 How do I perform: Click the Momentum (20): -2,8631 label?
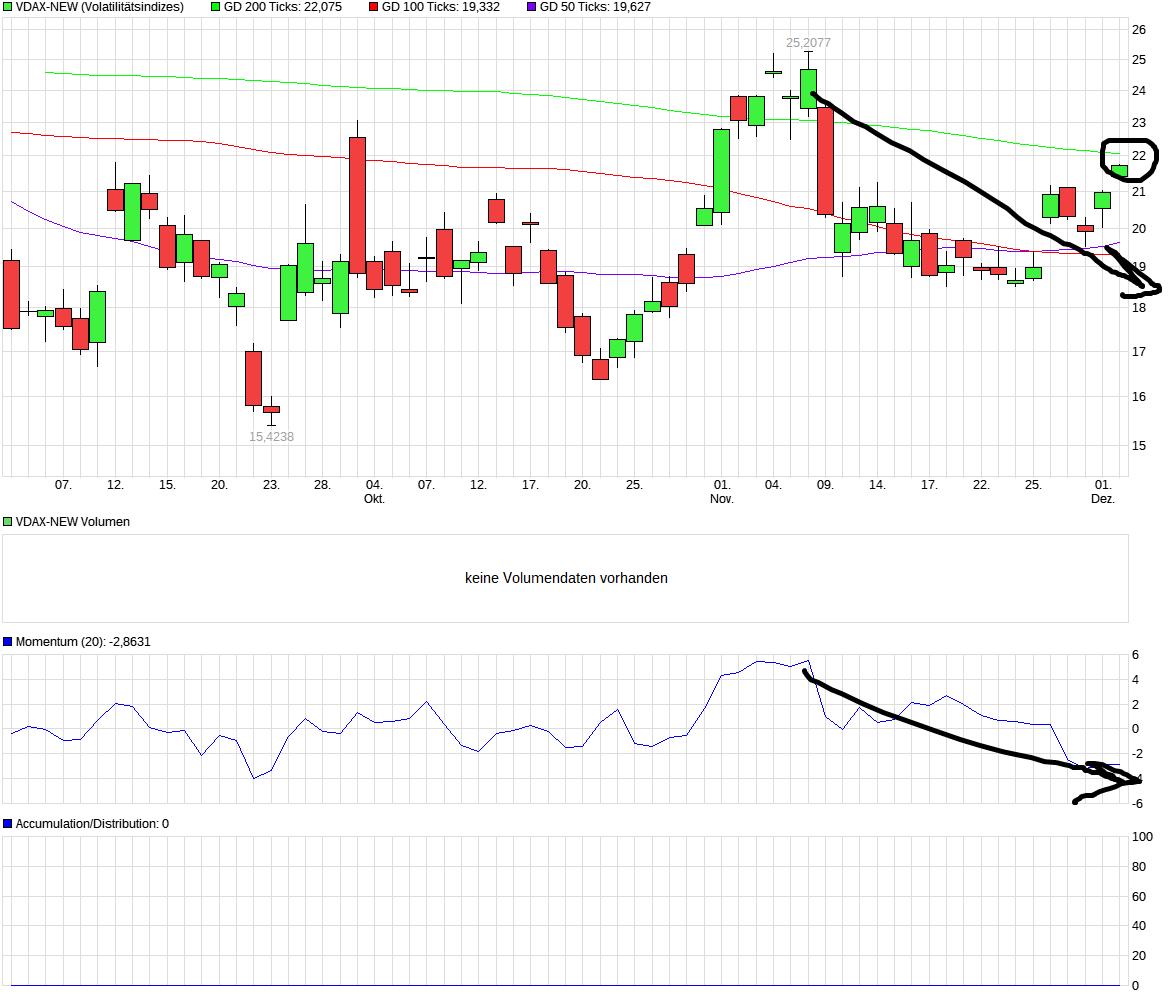(x=83, y=642)
